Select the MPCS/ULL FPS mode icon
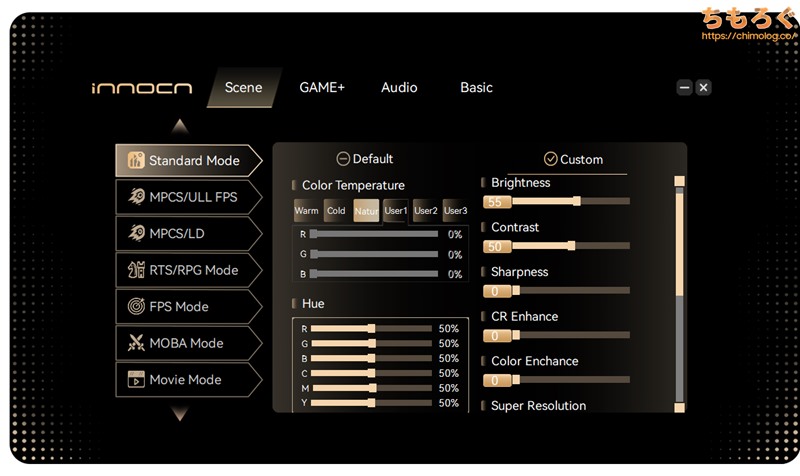 [134, 197]
